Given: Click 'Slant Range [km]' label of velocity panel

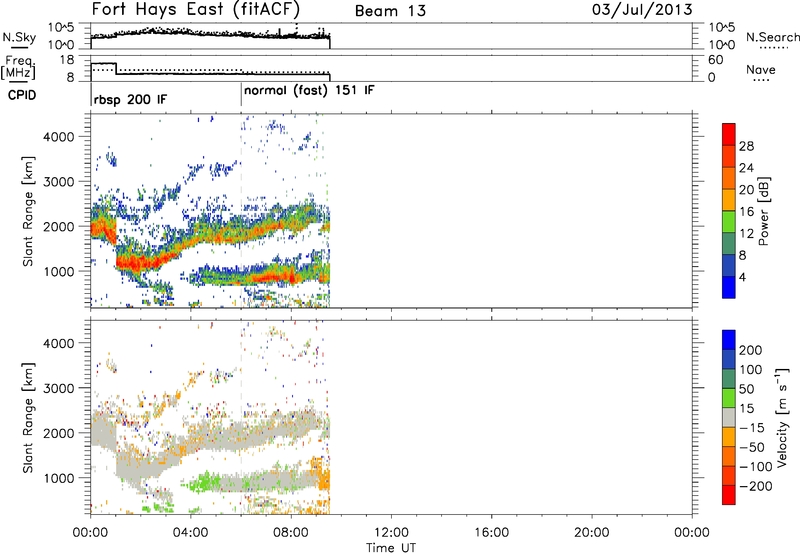Looking at the screenshot, I should [x=28, y=417].
